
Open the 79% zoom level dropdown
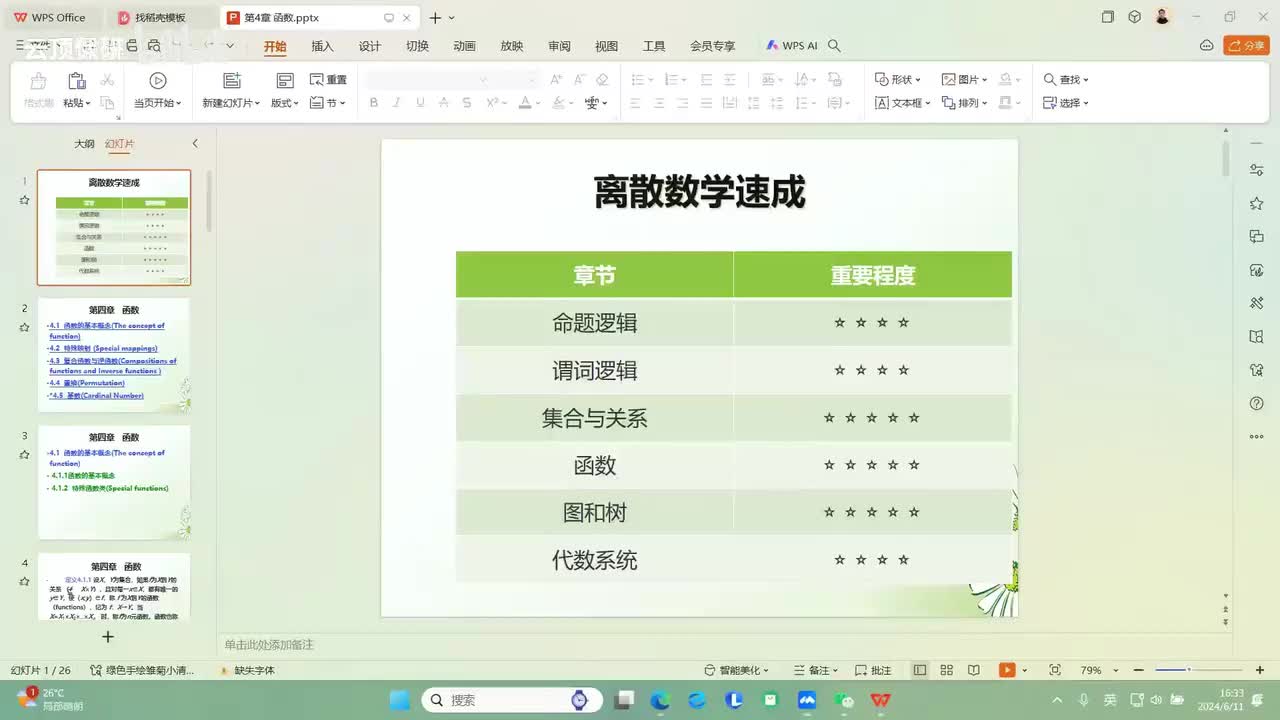1100,670
